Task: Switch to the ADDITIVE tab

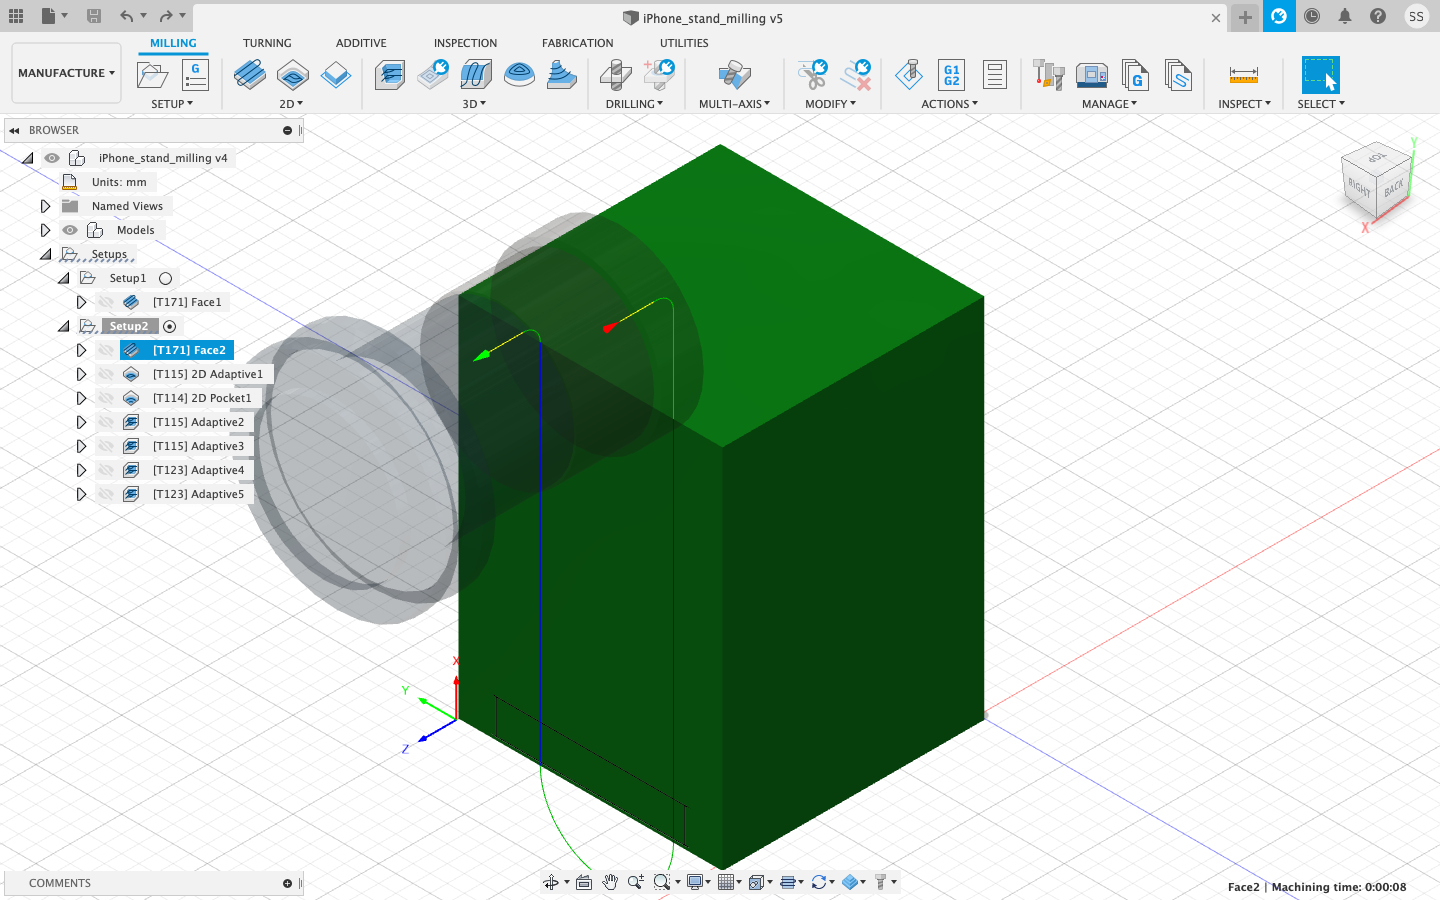Action: tap(361, 43)
